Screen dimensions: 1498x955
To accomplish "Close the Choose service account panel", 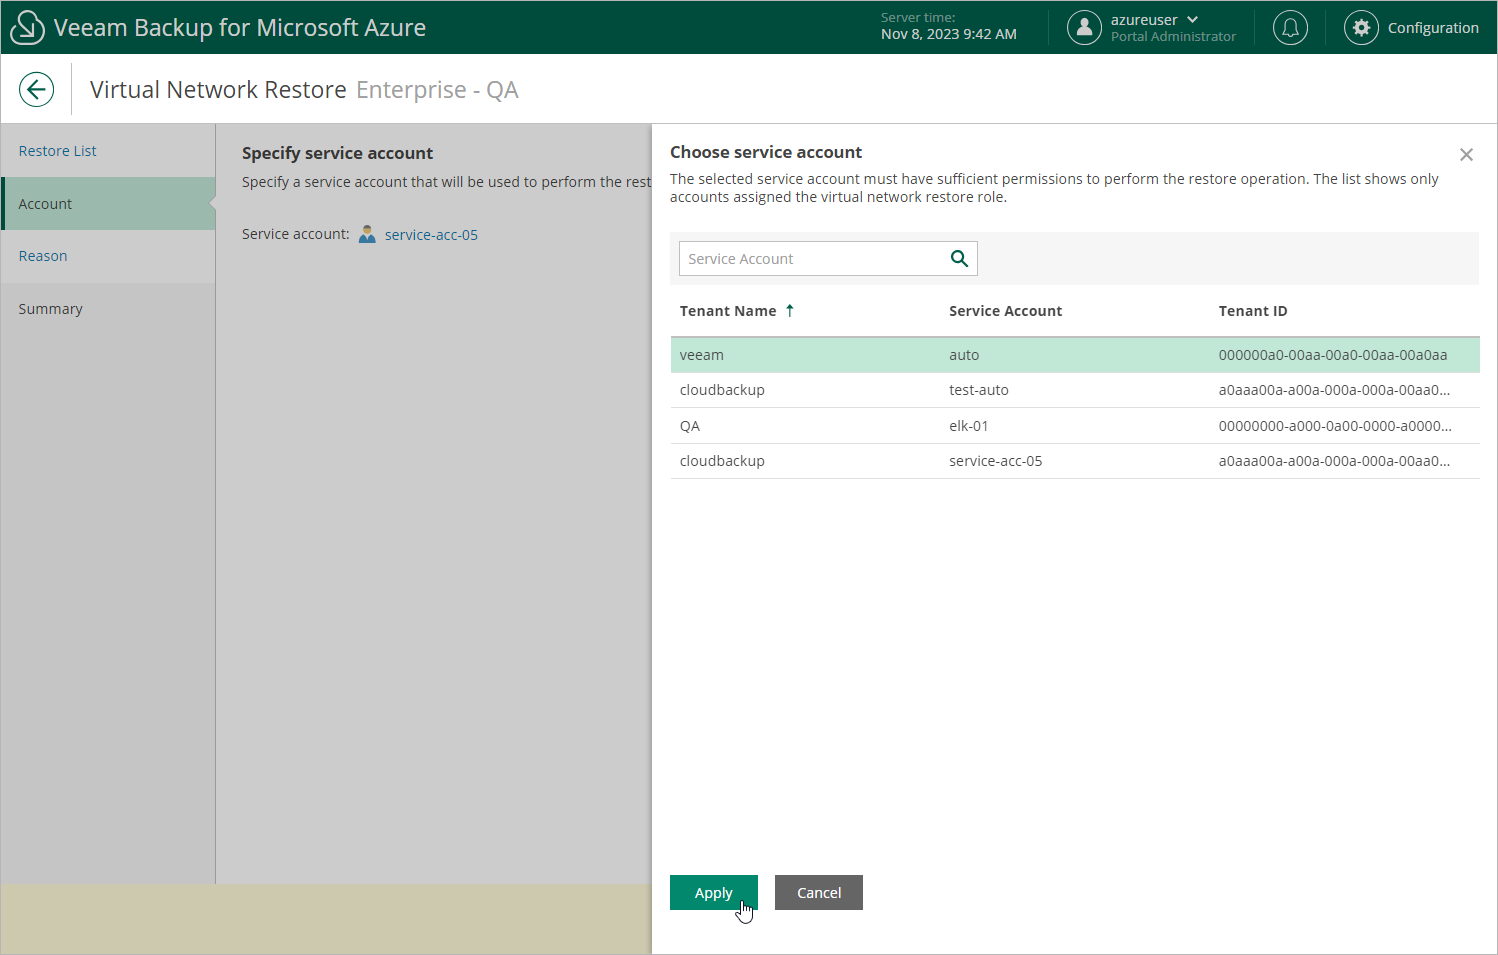I will point(1466,155).
